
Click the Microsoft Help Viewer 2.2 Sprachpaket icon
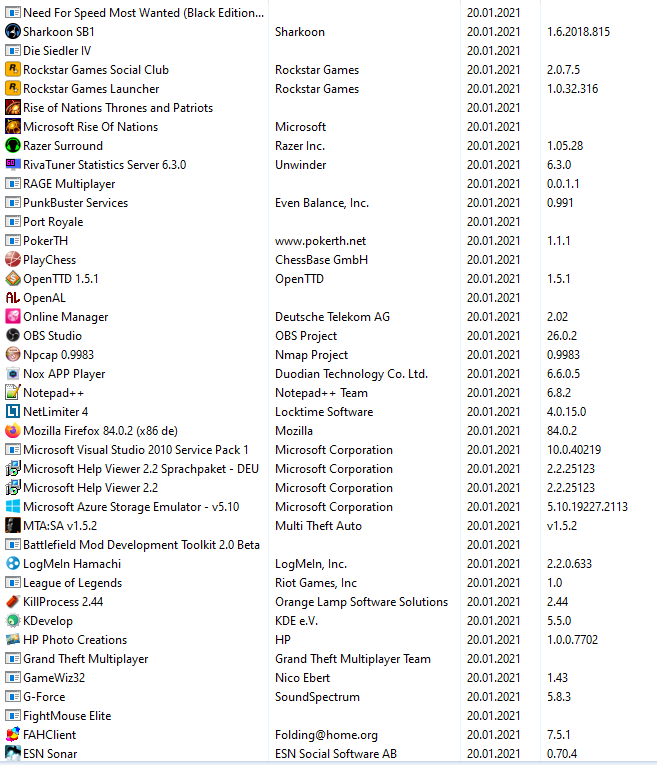point(13,469)
